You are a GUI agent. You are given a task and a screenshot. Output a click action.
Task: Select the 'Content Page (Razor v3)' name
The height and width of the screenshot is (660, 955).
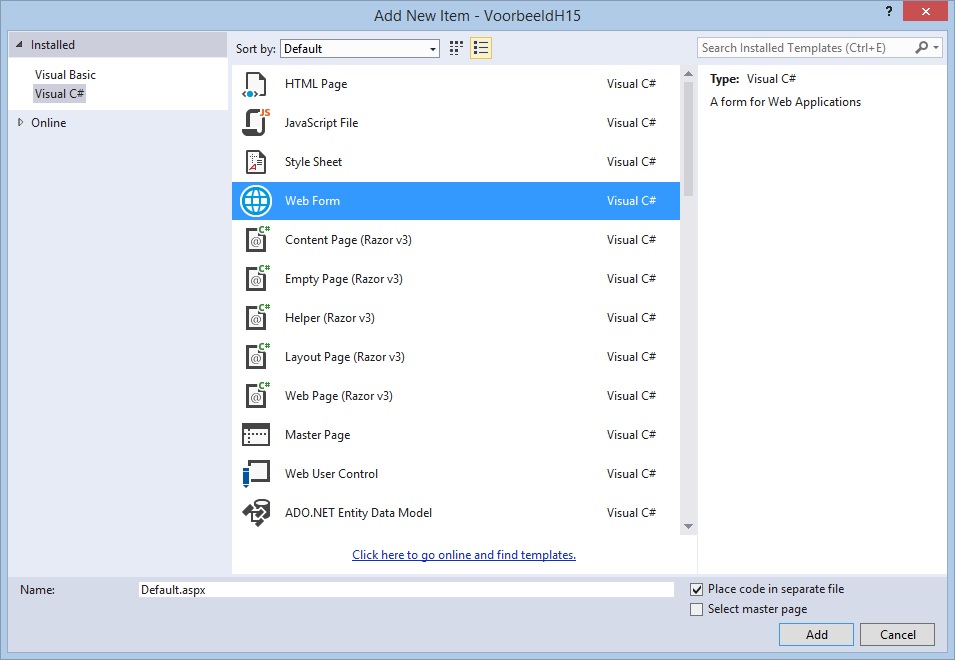pyautogui.click(x=348, y=240)
